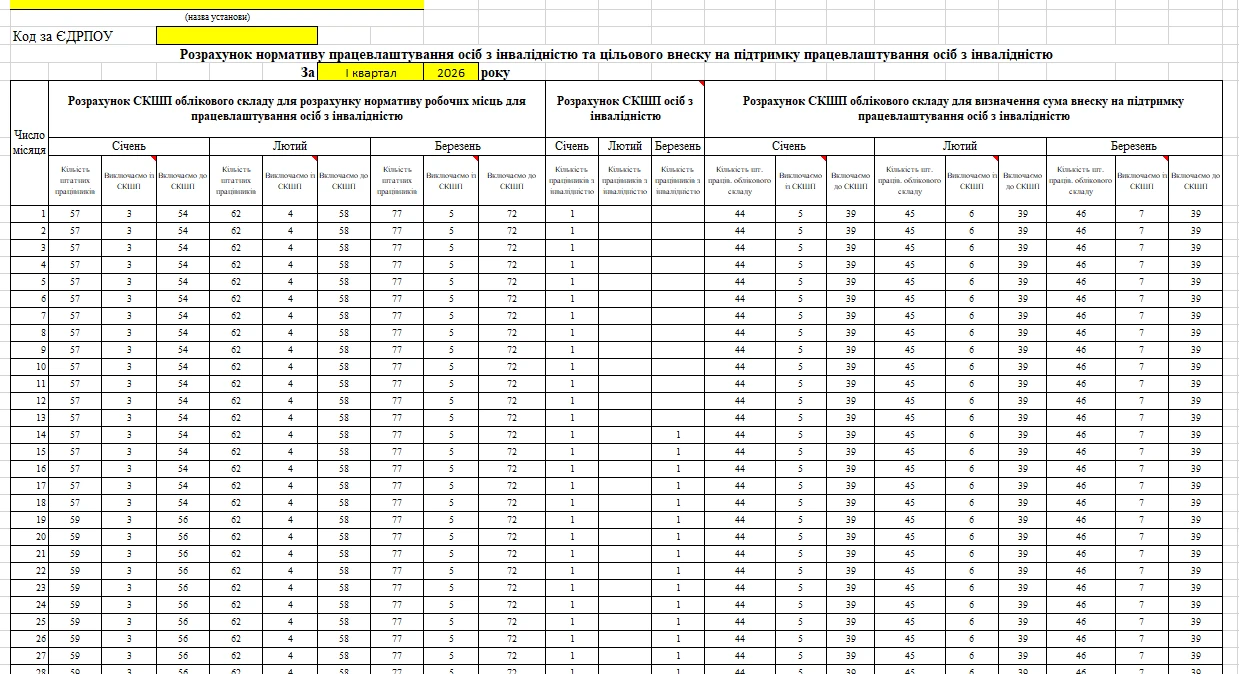
Task: Select the yellow ЄДРПОУ code input cell
Action: [x=237, y=36]
